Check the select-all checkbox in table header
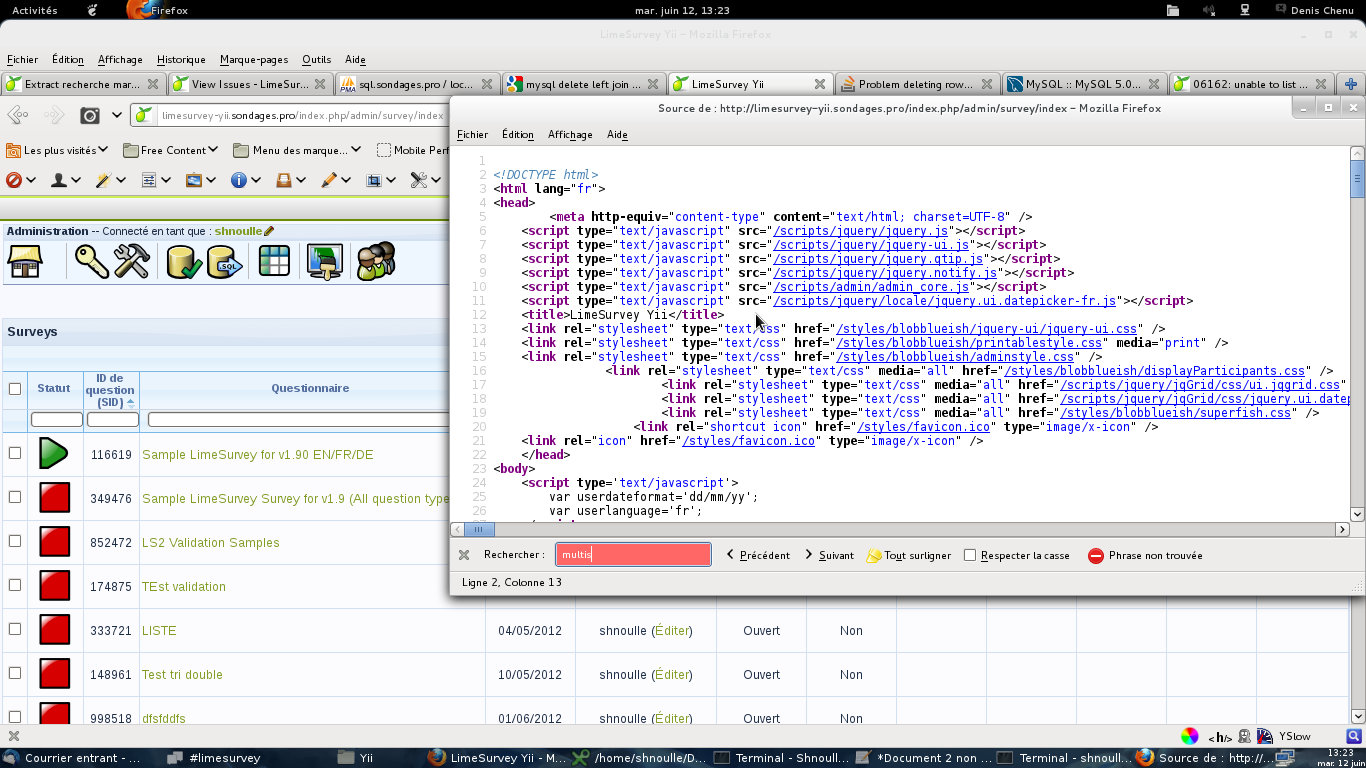This screenshot has width=1366, height=768. (x=15, y=389)
